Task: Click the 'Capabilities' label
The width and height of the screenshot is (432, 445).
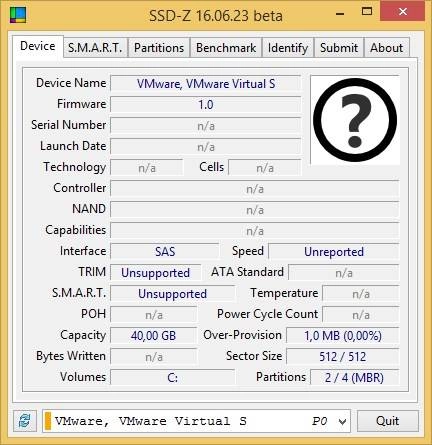Action: (76, 230)
